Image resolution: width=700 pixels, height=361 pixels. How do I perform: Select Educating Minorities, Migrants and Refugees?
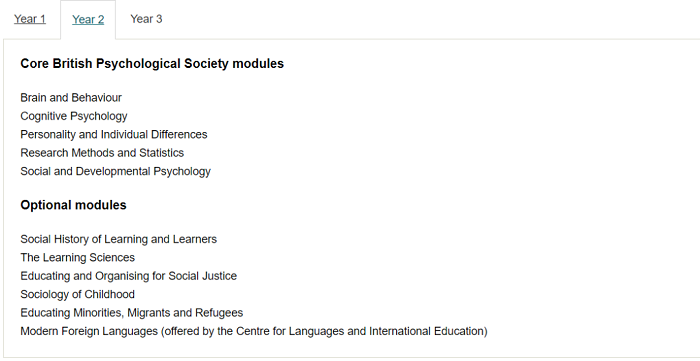[x=132, y=313]
